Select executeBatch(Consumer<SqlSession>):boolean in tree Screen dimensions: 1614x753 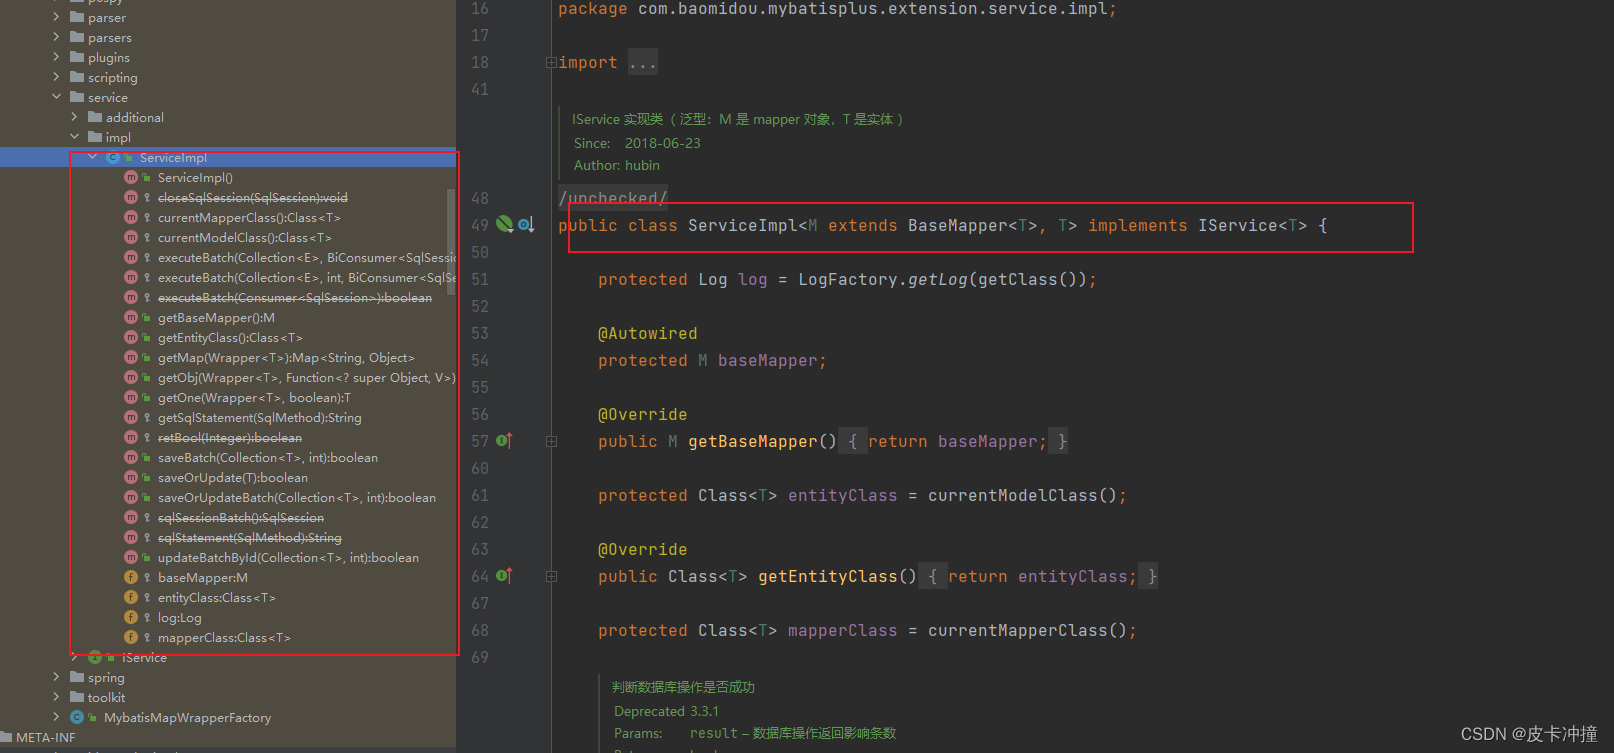tap(295, 298)
